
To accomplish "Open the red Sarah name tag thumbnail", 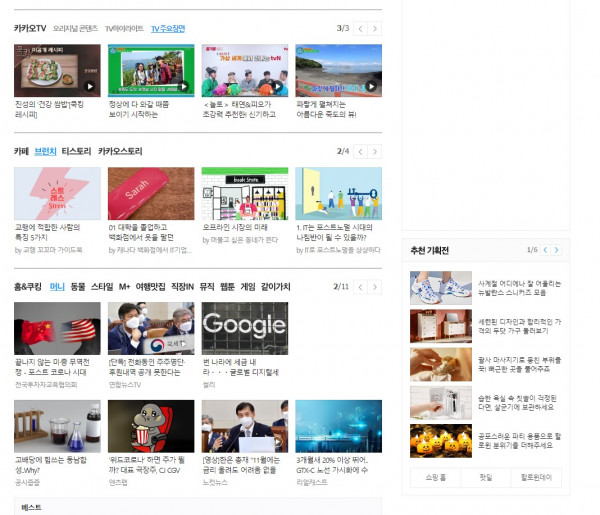I will (x=151, y=193).
